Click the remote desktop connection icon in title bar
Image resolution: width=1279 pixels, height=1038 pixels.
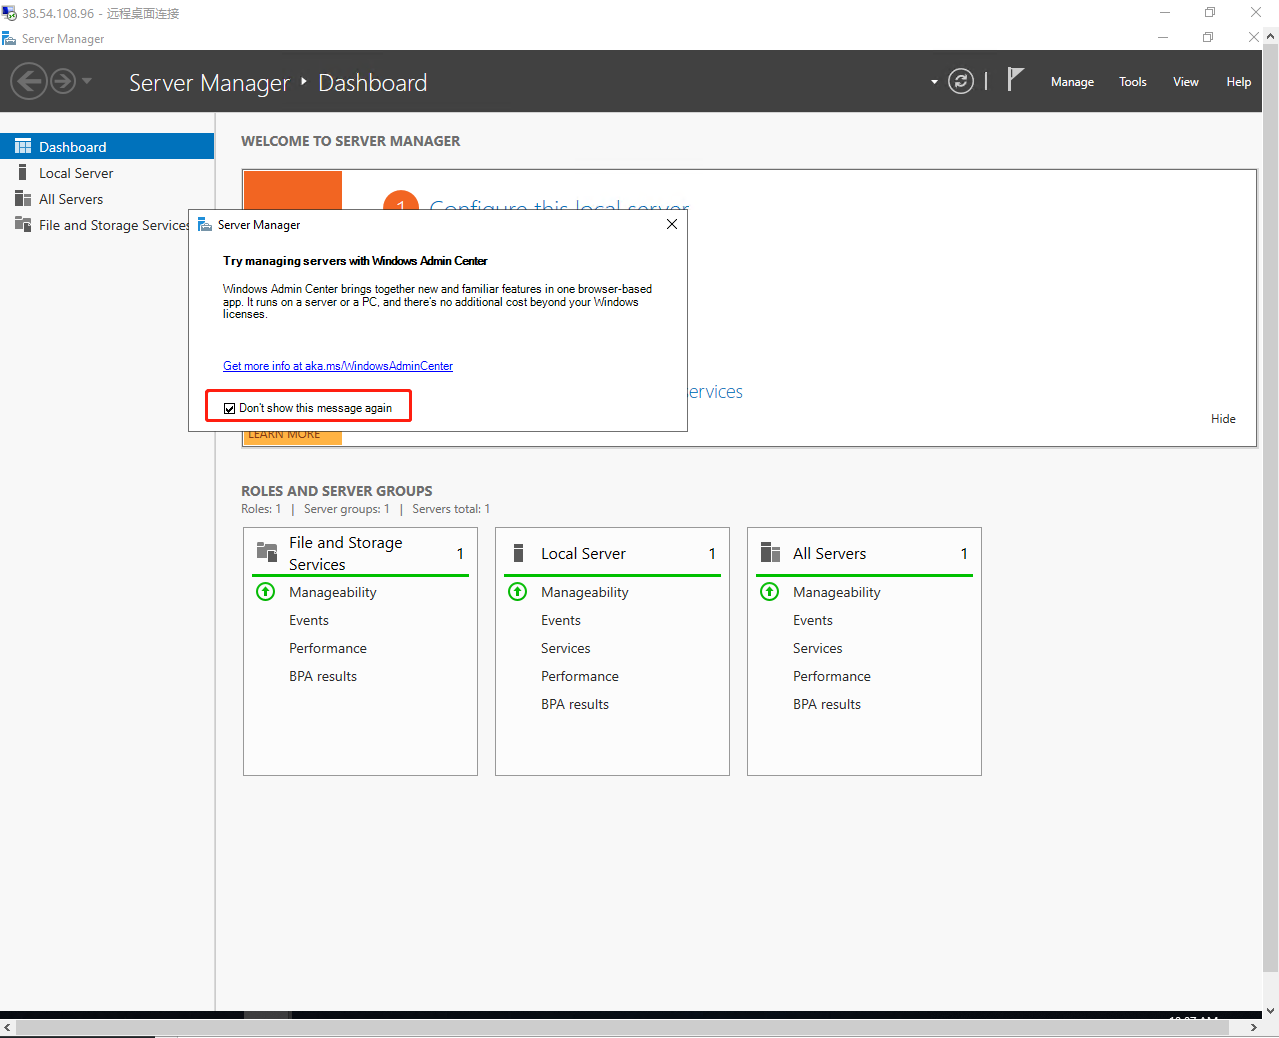click(9, 13)
